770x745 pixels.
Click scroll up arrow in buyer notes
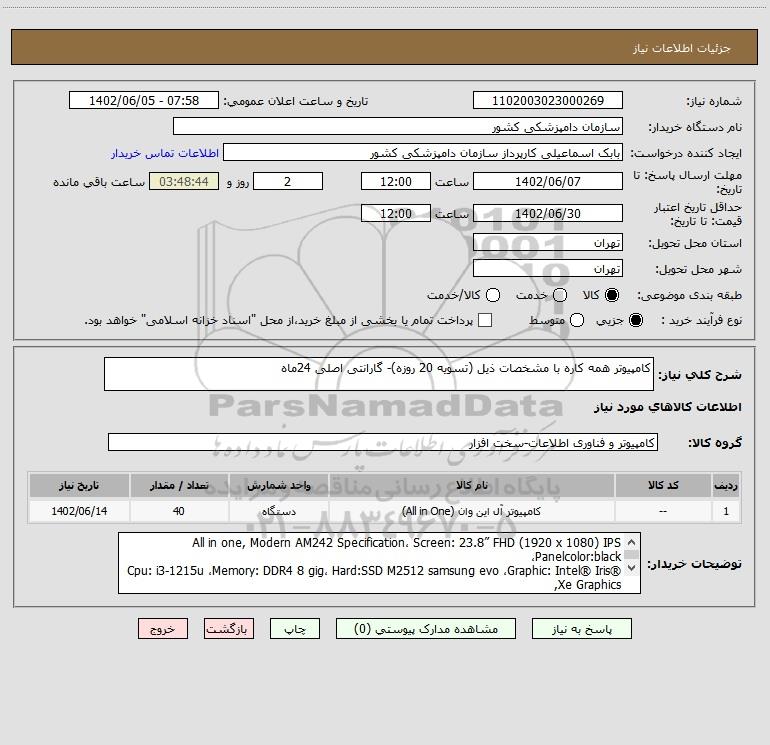(632, 542)
